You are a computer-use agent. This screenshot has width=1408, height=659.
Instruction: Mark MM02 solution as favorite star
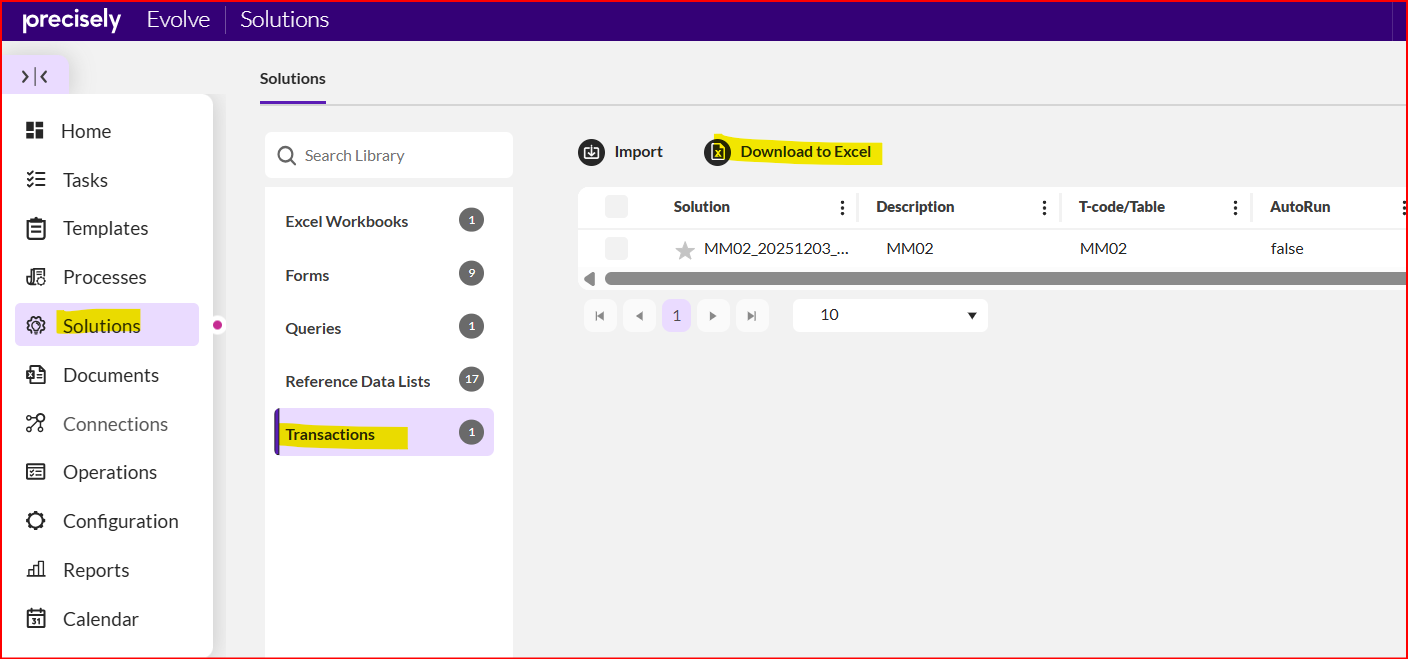[685, 250]
